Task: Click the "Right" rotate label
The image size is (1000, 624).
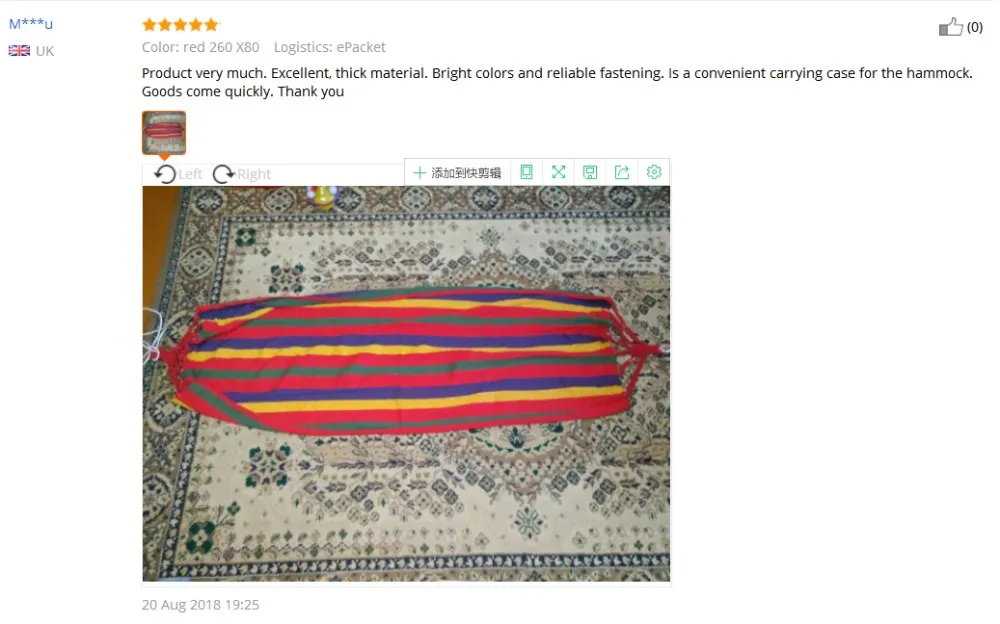Action: 254,174
